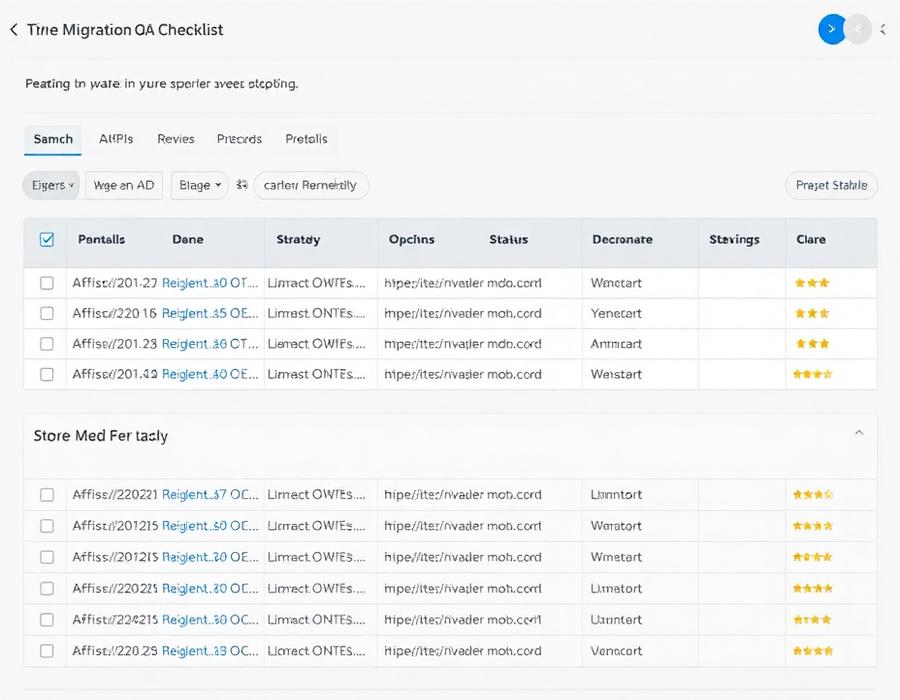The height and width of the screenshot is (700, 900).
Task: Click the carlen Remerally pill button
Action: click(x=311, y=185)
